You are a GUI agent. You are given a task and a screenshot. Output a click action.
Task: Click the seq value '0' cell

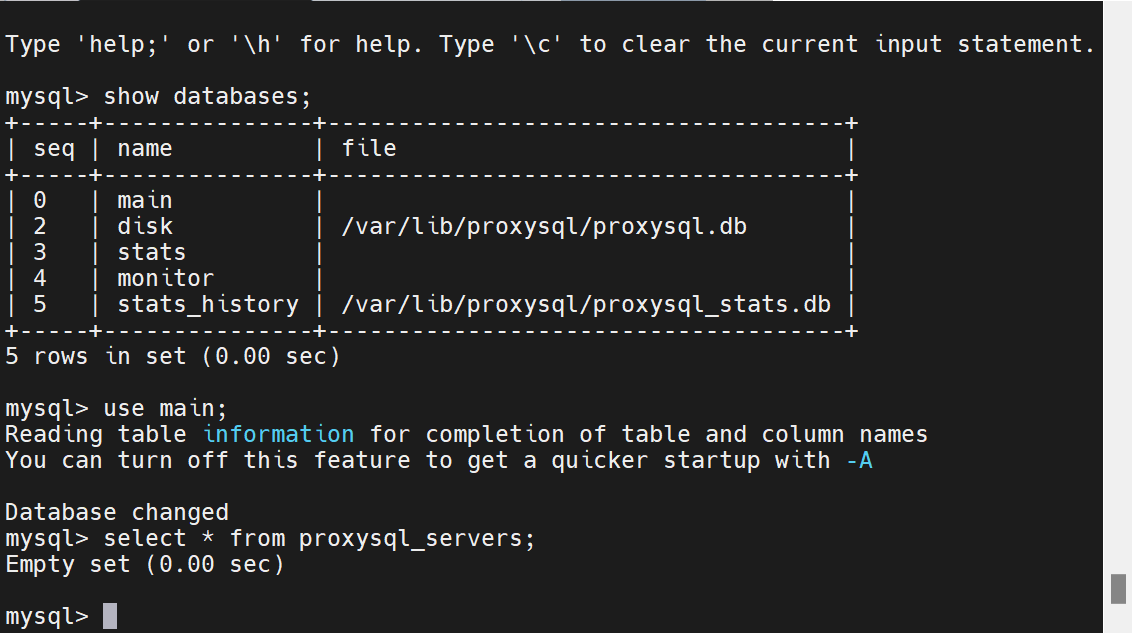point(40,201)
